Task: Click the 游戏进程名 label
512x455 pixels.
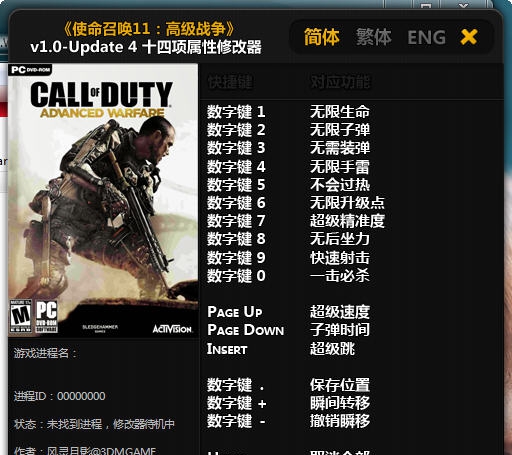Action: (x=45, y=353)
